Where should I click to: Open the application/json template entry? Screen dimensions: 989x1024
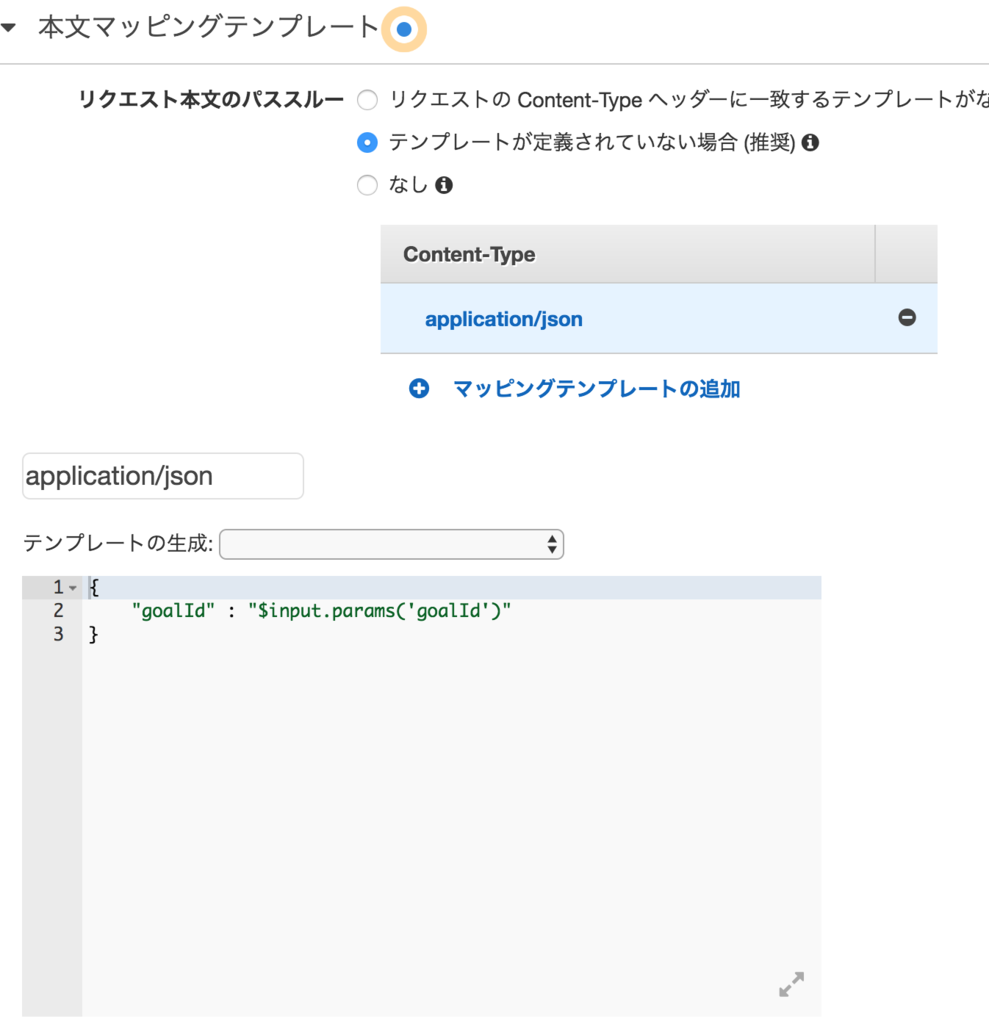[x=503, y=318]
